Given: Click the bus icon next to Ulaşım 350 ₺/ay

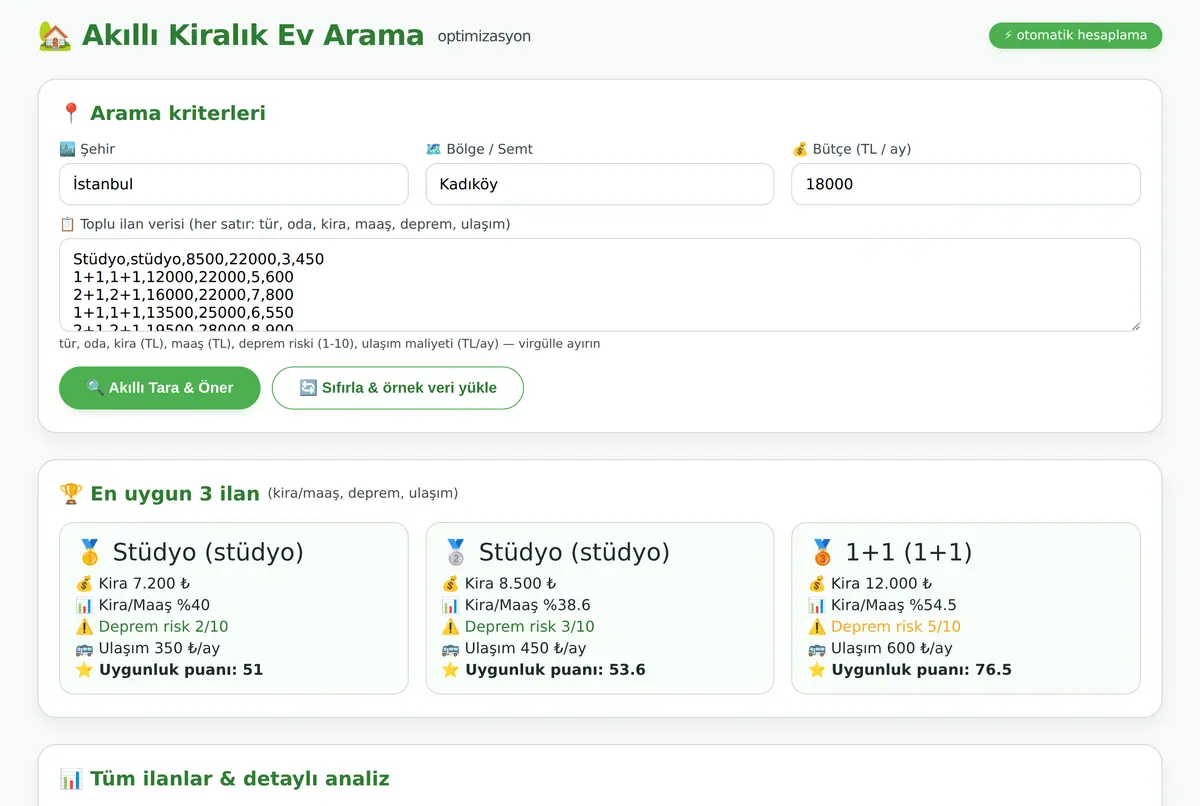Looking at the screenshot, I should coord(84,648).
